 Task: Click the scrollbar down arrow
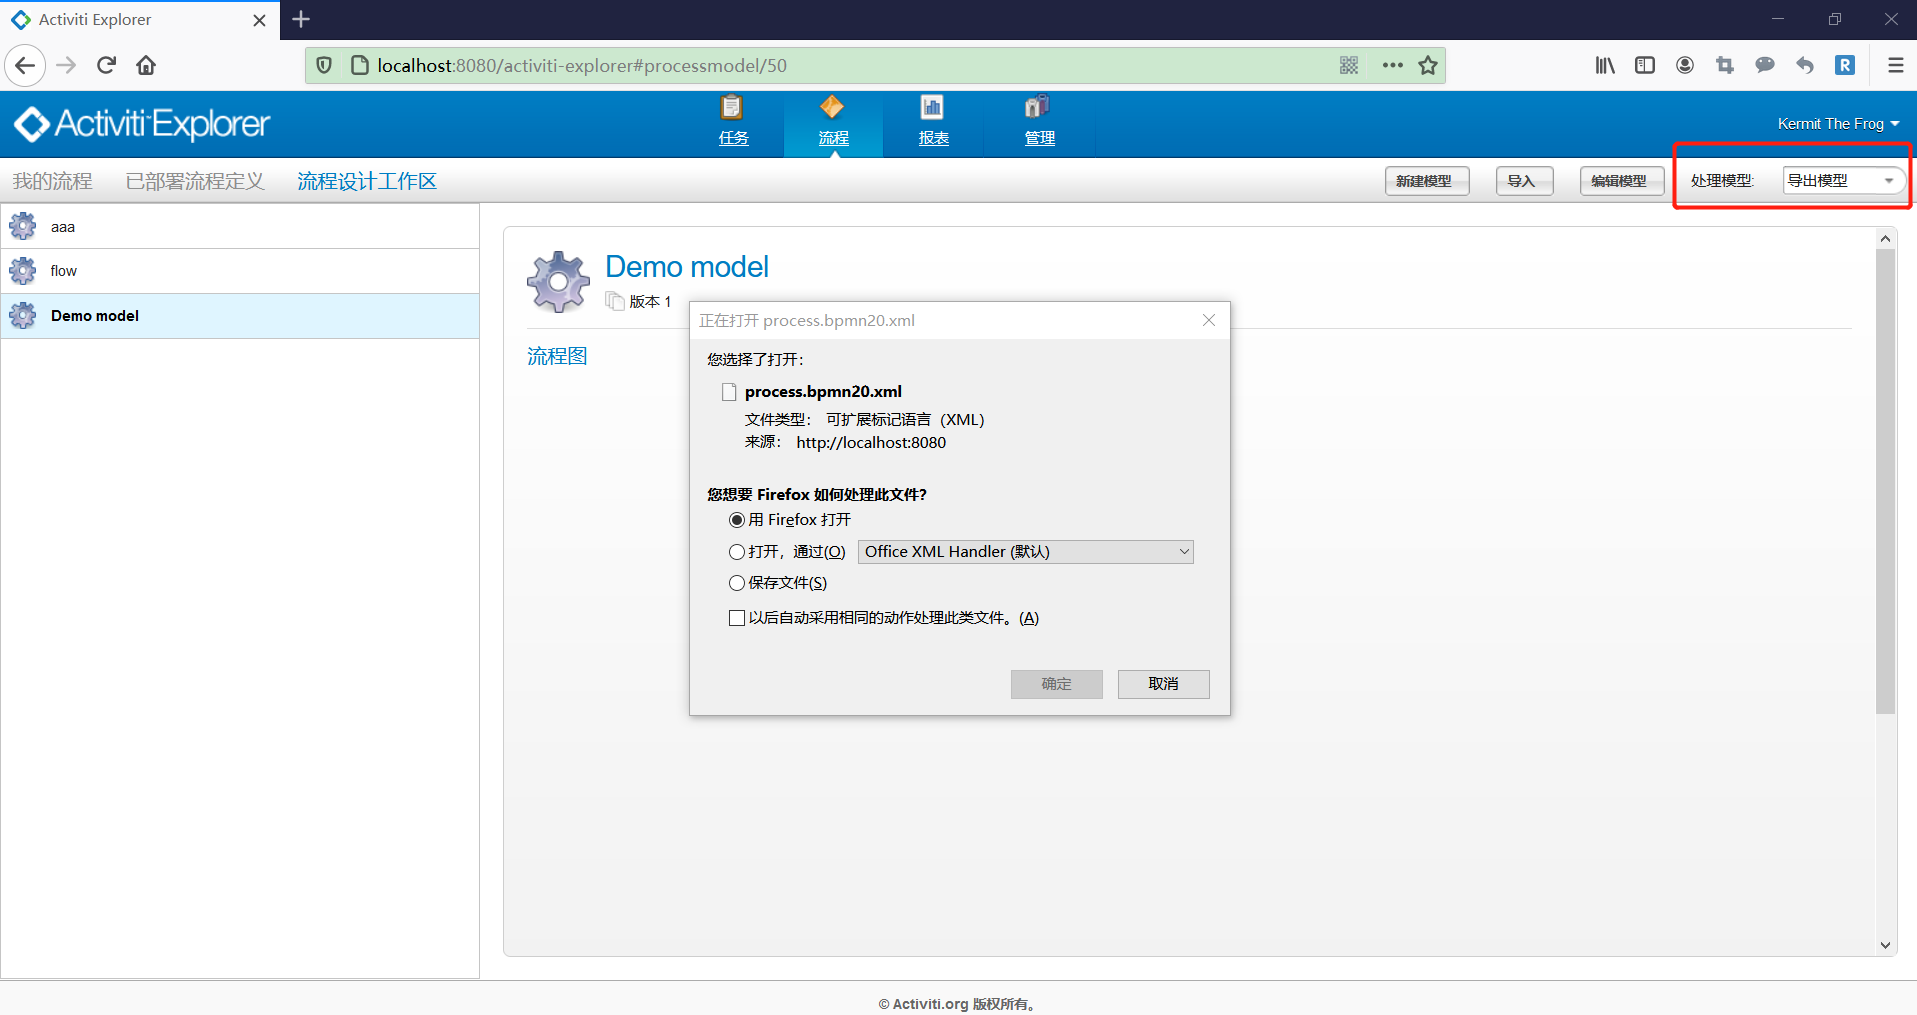[1886, 945]
